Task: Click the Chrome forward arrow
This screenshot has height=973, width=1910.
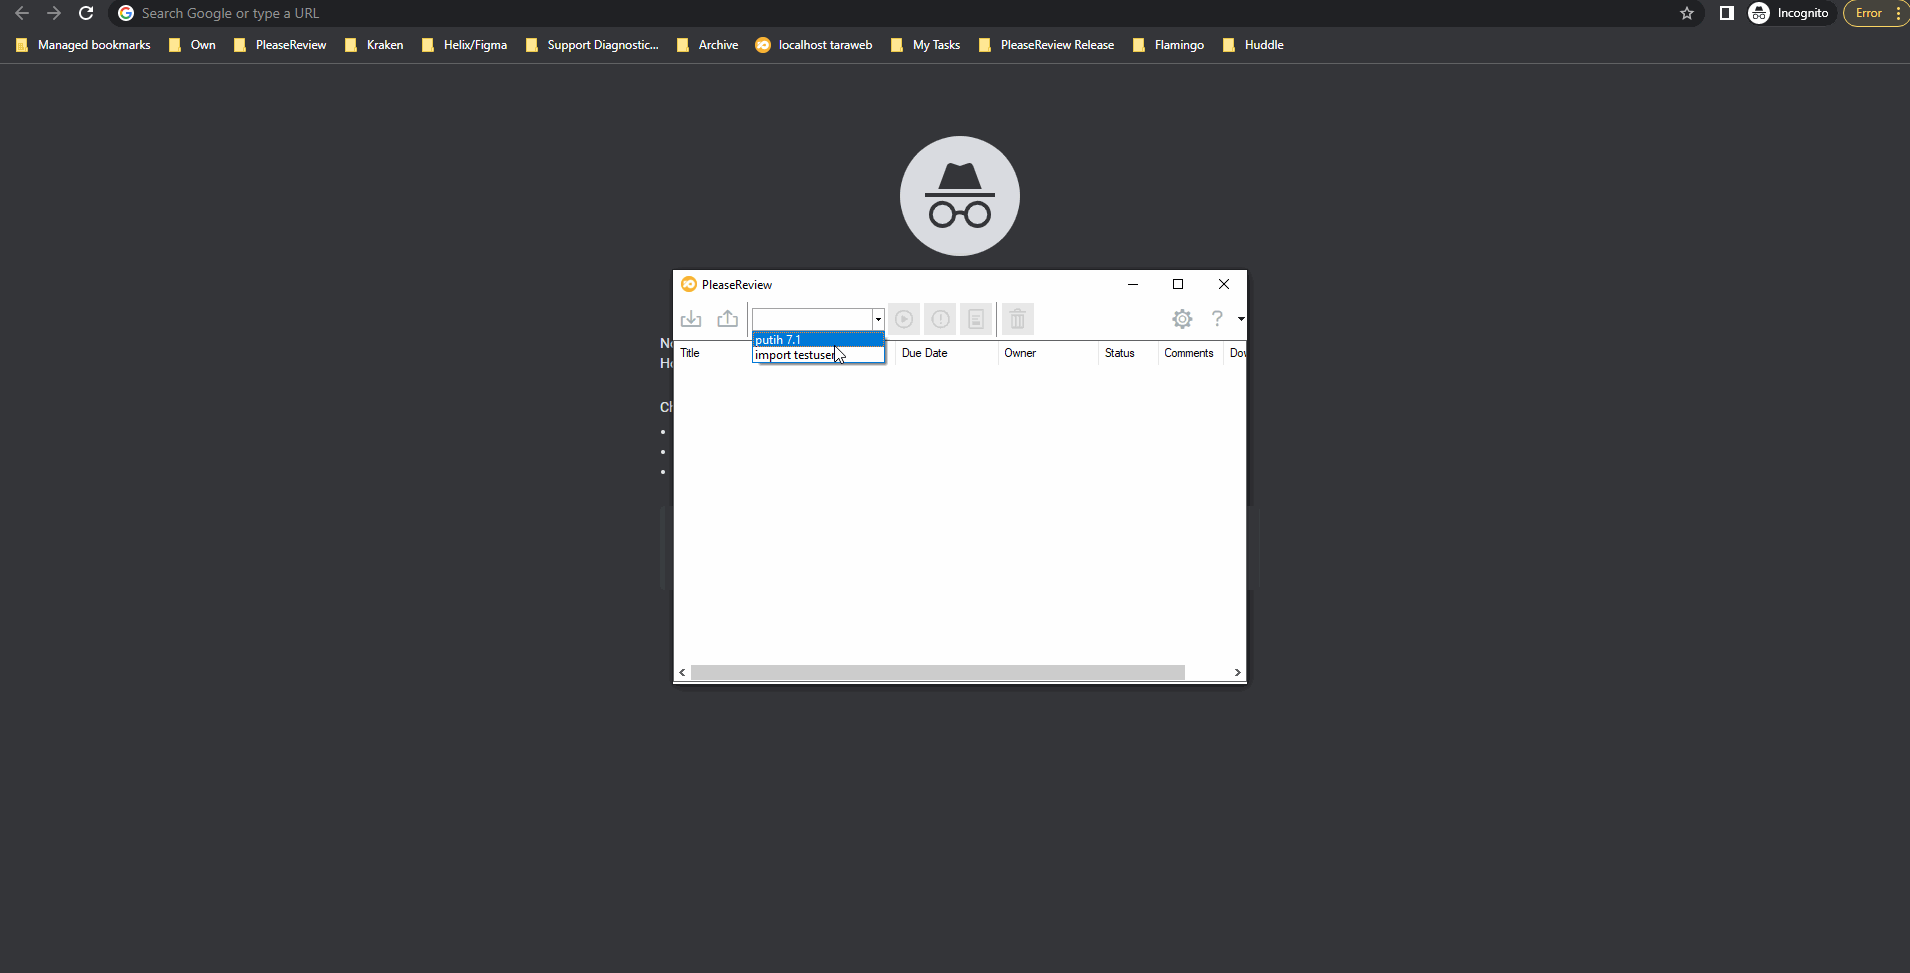Action: 54,13
